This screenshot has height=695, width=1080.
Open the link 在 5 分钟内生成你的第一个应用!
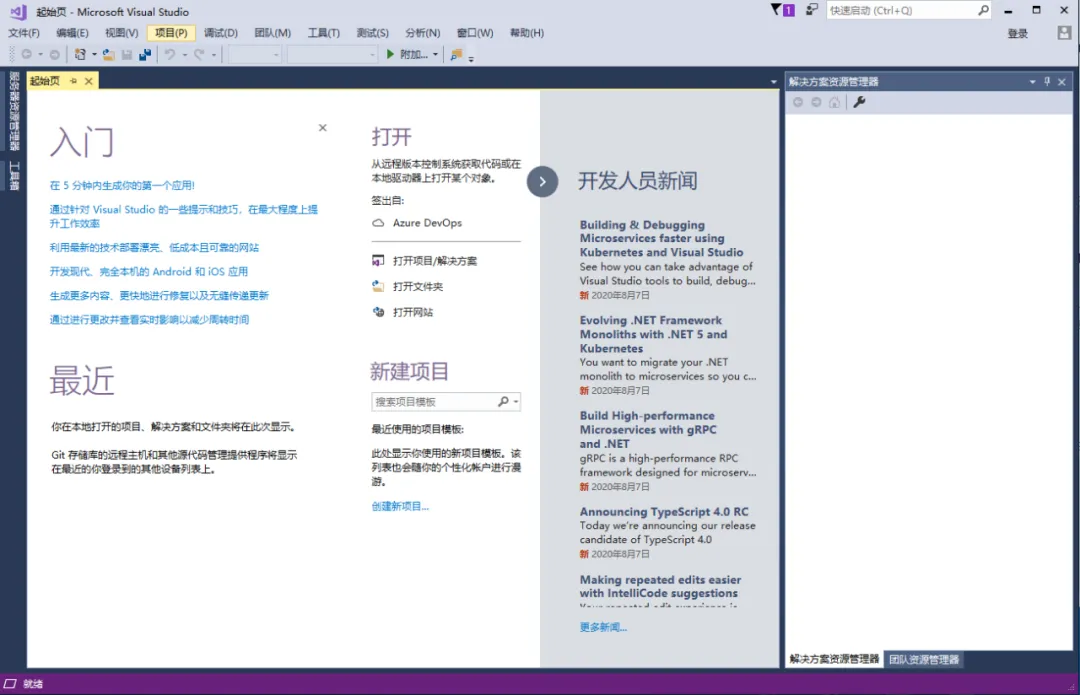tap(122, 185)
